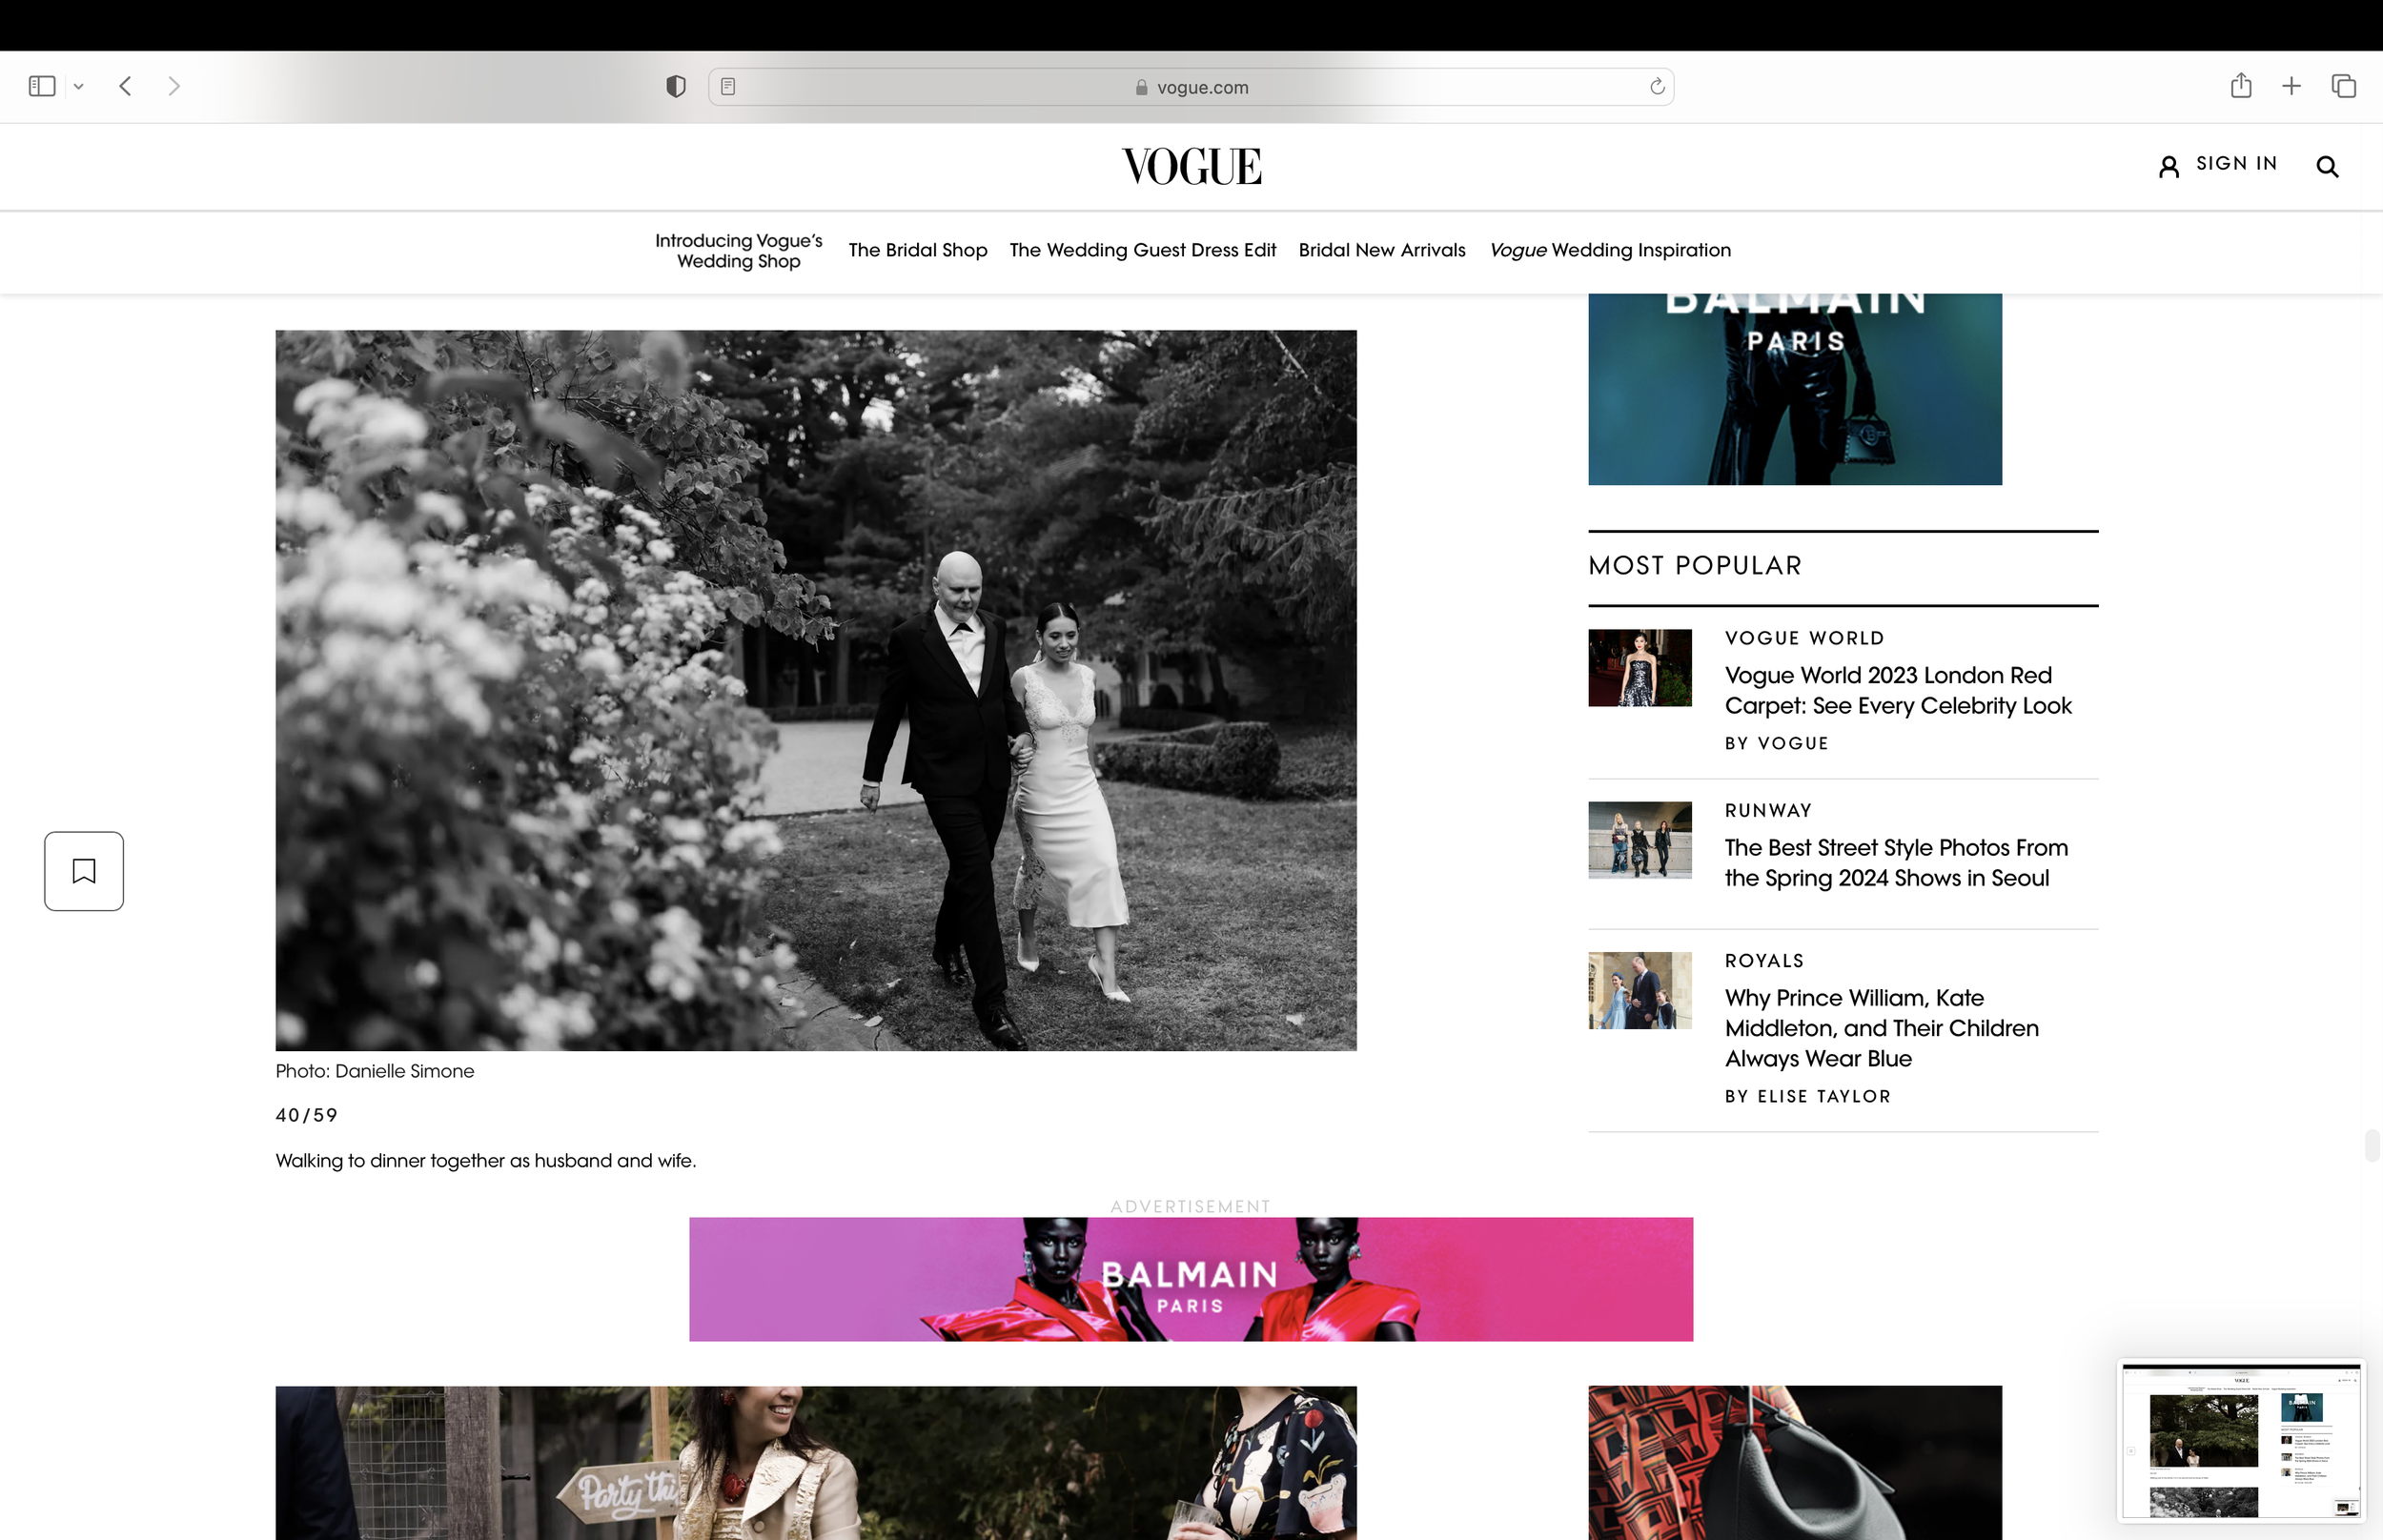Click the 40/59 slide counter text
This screenshot has height=1540, width=2383.
point(306,1115)
